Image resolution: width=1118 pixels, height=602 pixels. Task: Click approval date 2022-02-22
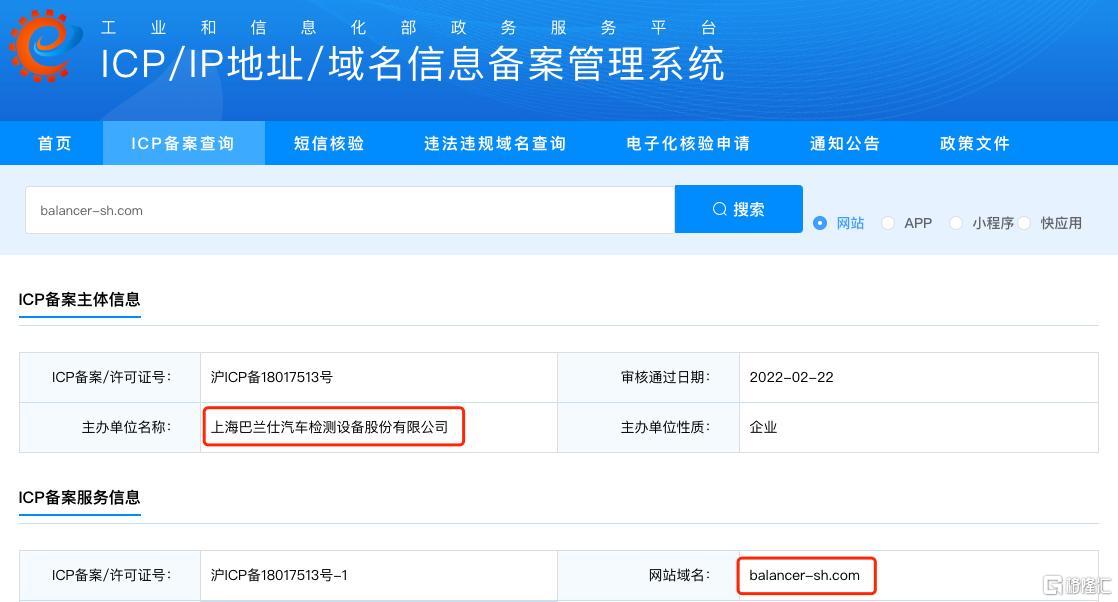coord(791,377)
